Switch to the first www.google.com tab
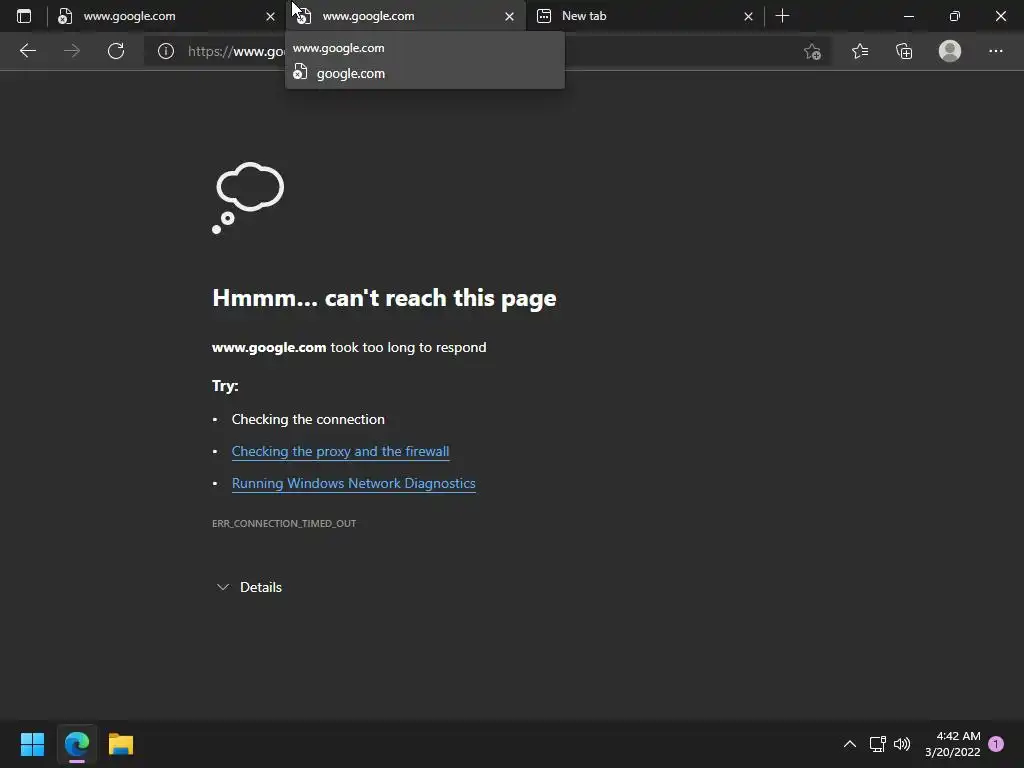This screenshot has height=768, width=1024. click(166, 16)
